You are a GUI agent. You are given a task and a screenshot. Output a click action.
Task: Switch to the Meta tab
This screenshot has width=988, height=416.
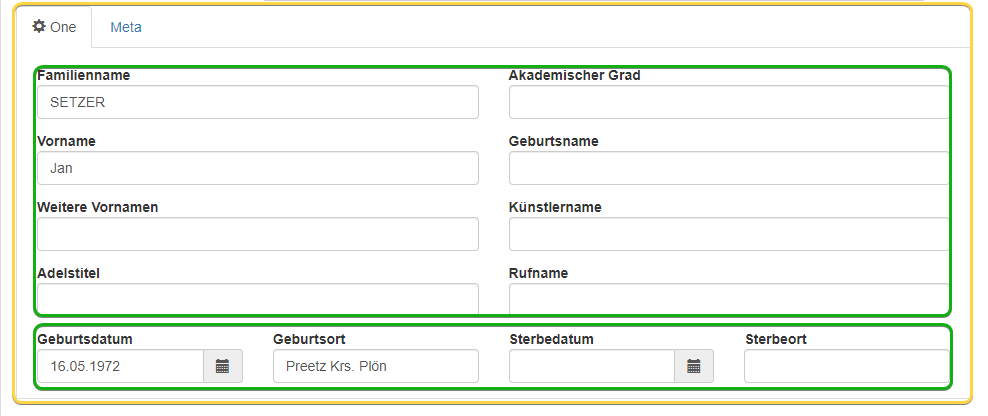(126, 27)
